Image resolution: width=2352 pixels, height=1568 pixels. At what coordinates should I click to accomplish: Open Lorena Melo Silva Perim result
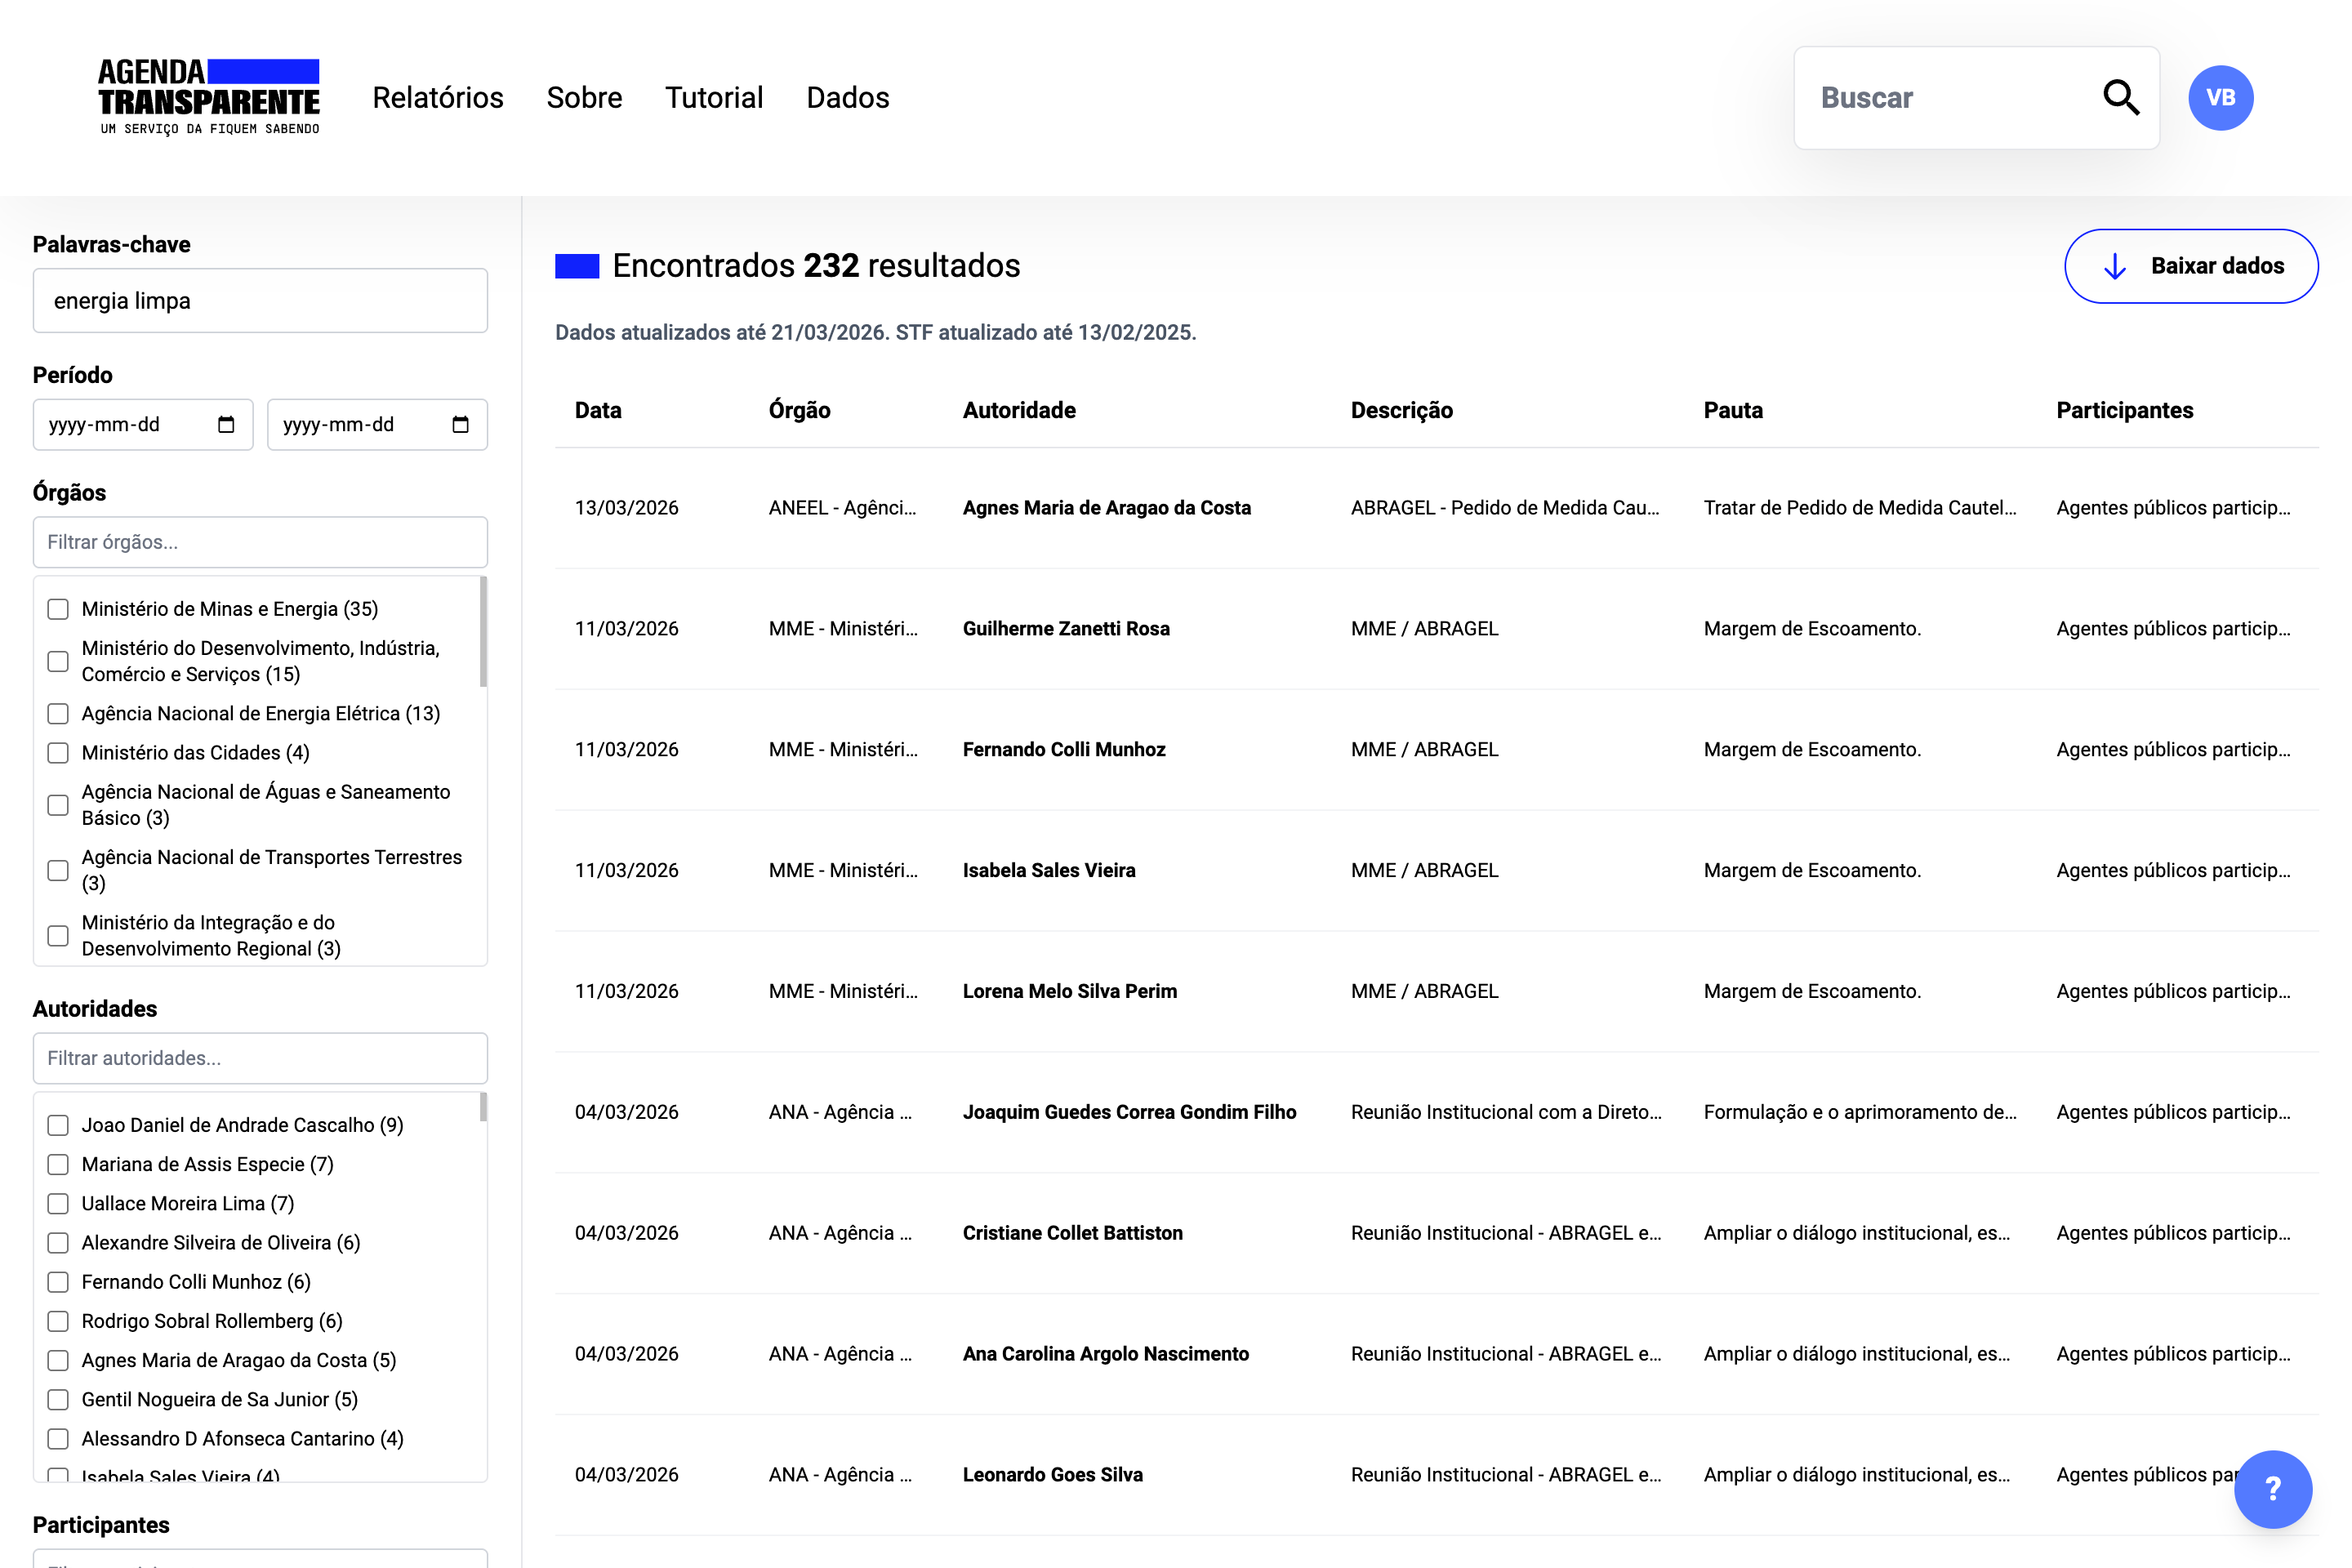(x=1436, y=992)
